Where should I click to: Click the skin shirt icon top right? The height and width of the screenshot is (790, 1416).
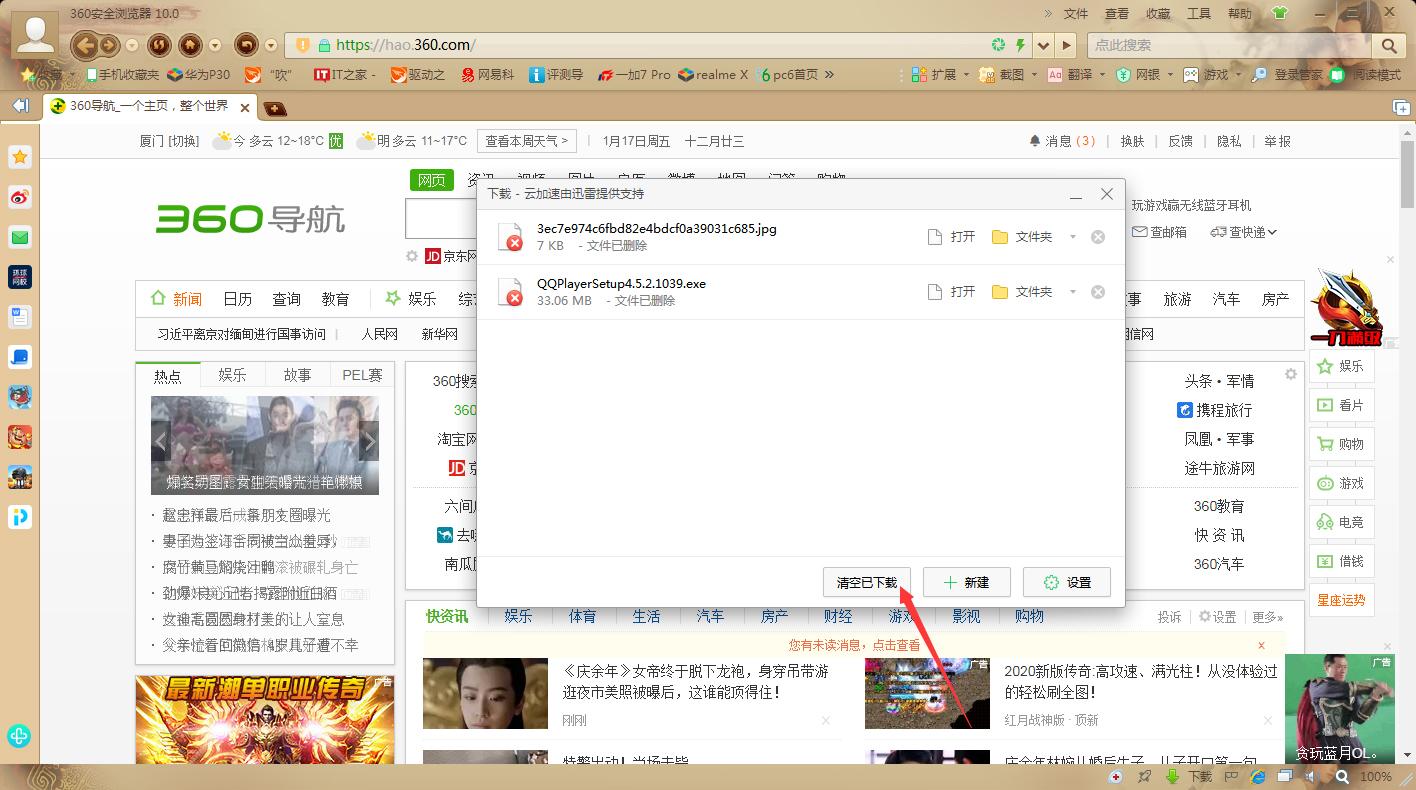(1280, 13)
